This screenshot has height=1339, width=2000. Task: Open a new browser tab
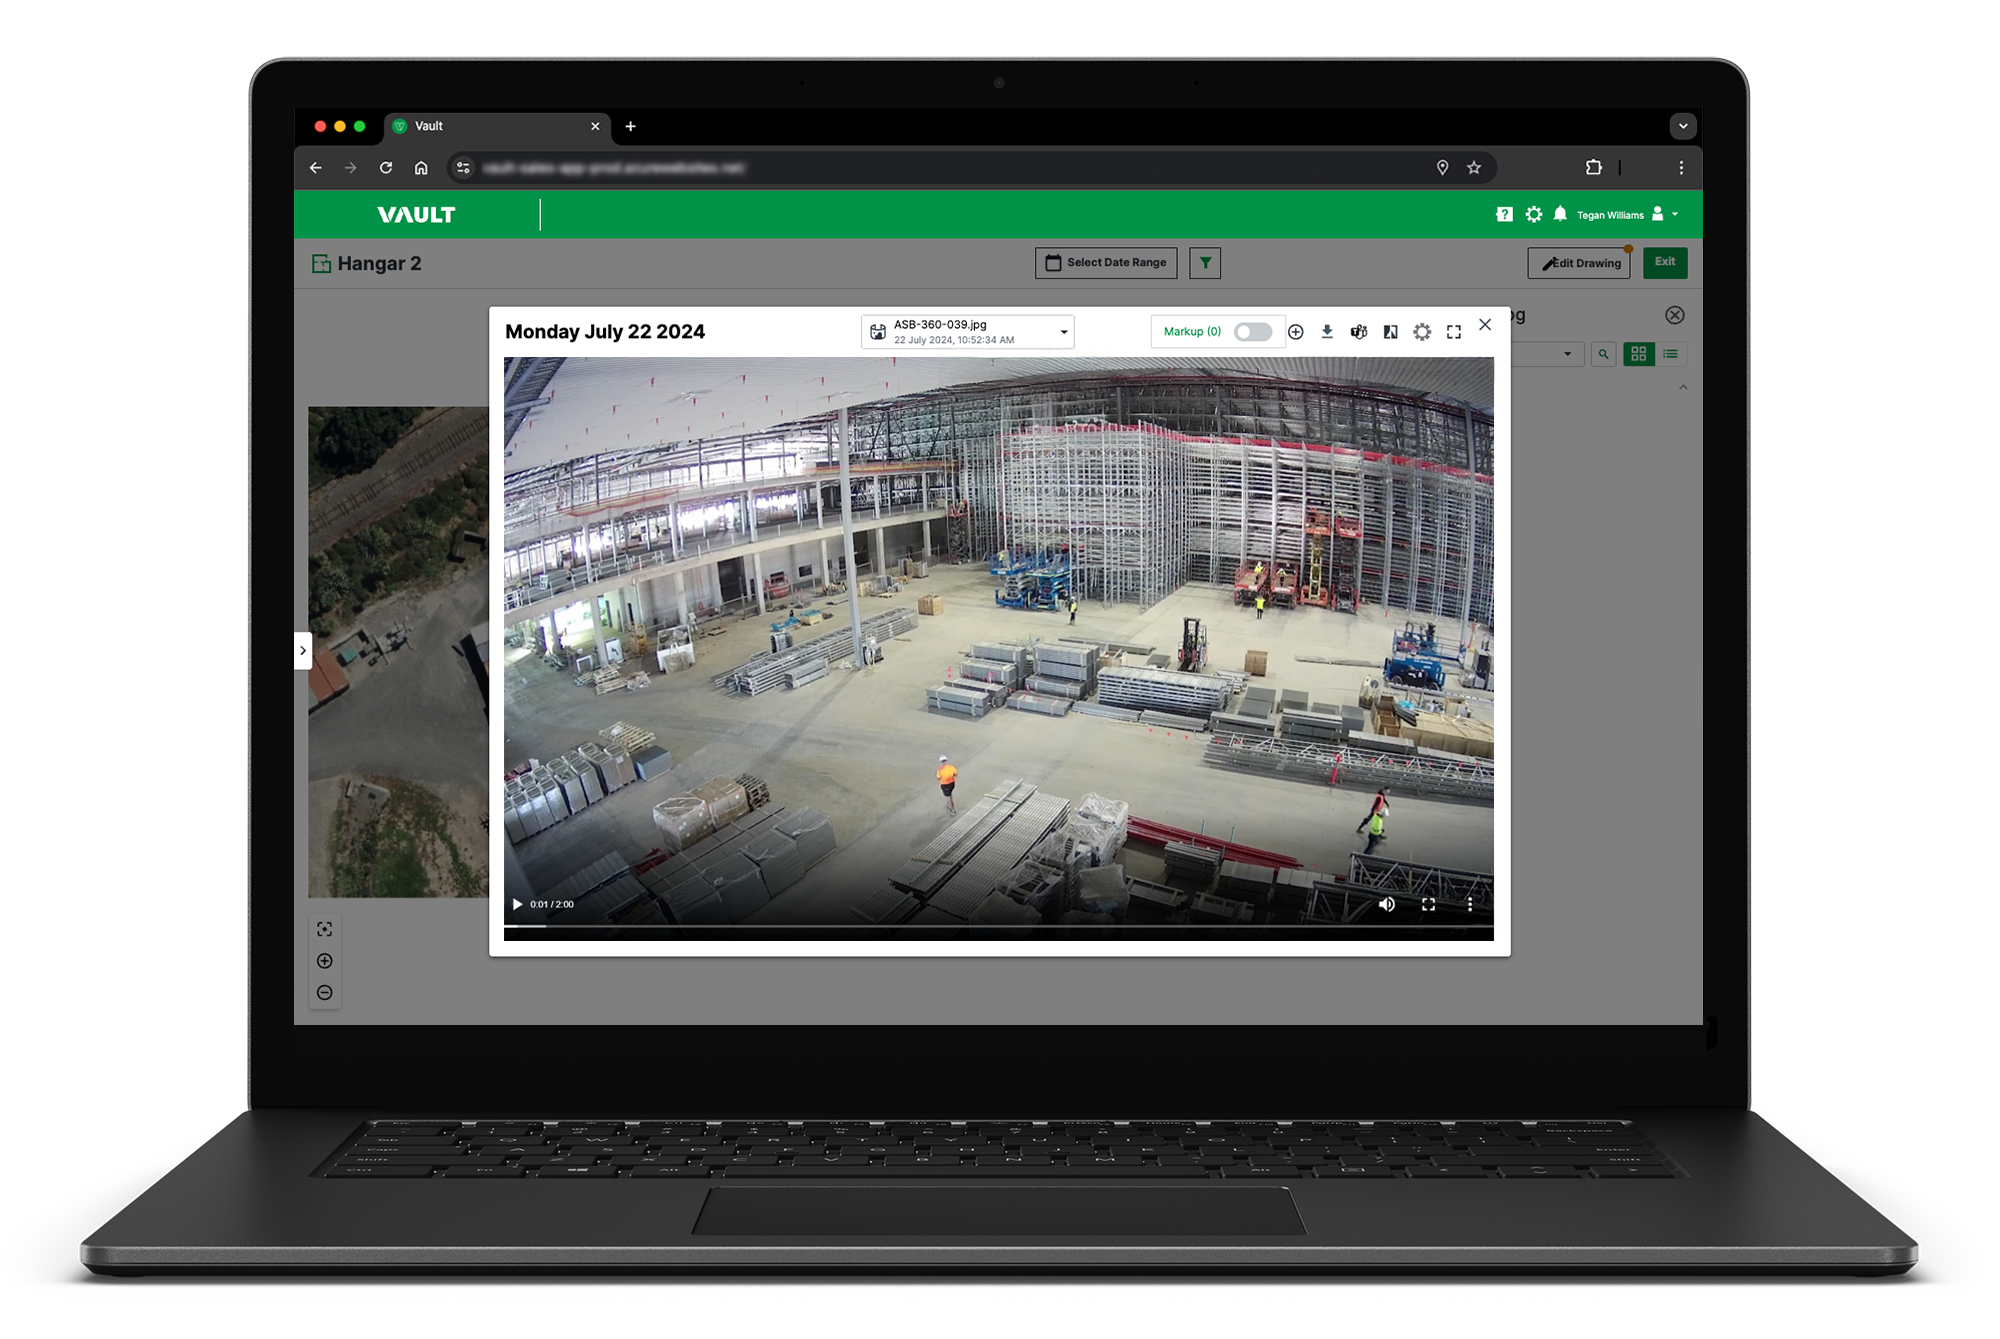pos(630,127)
